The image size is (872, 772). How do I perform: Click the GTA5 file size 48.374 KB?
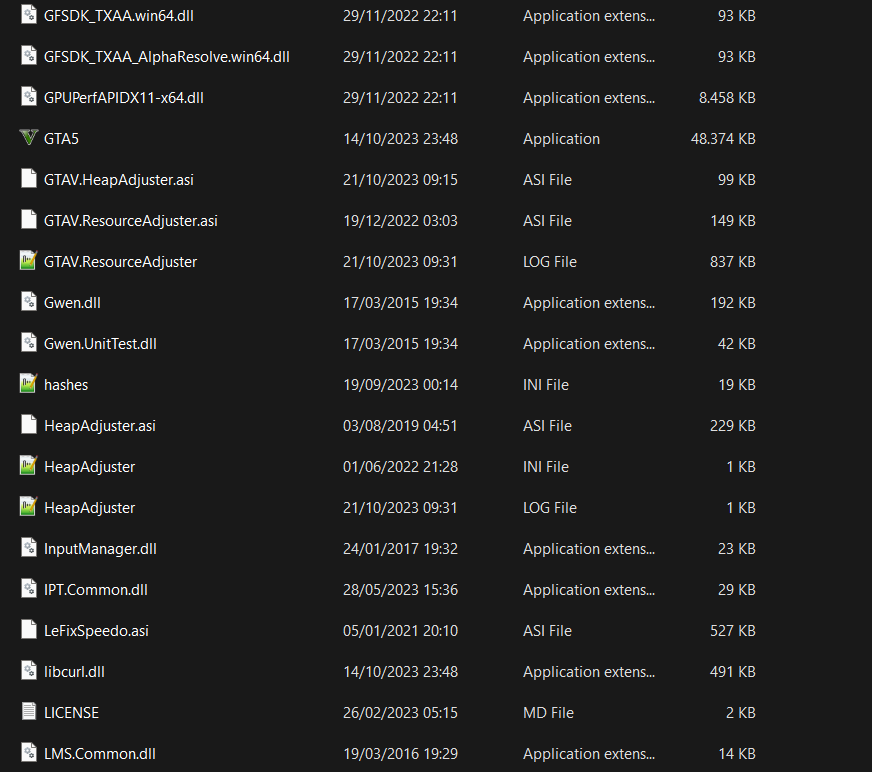(x=722, y=139)
